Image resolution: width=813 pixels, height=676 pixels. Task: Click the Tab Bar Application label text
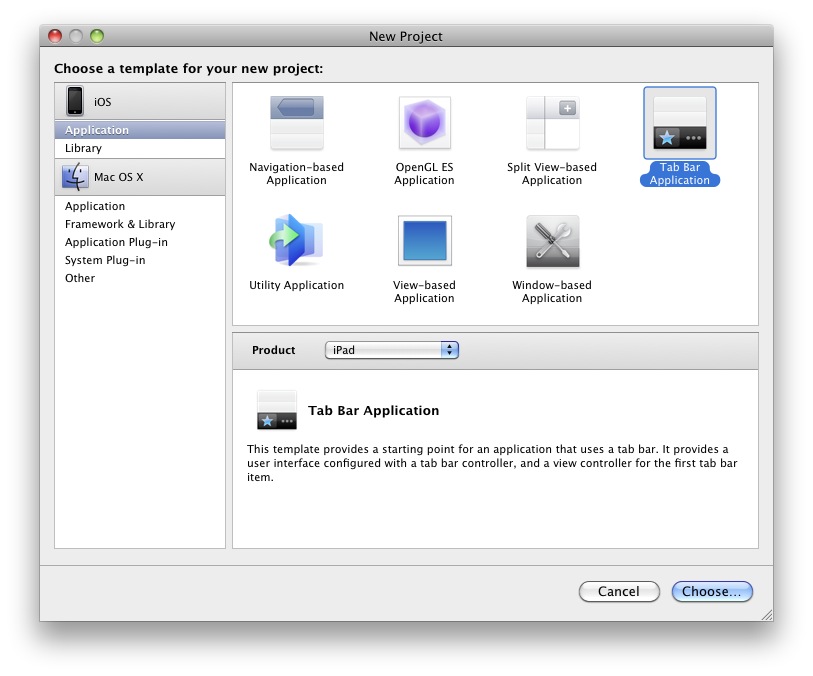680,174
